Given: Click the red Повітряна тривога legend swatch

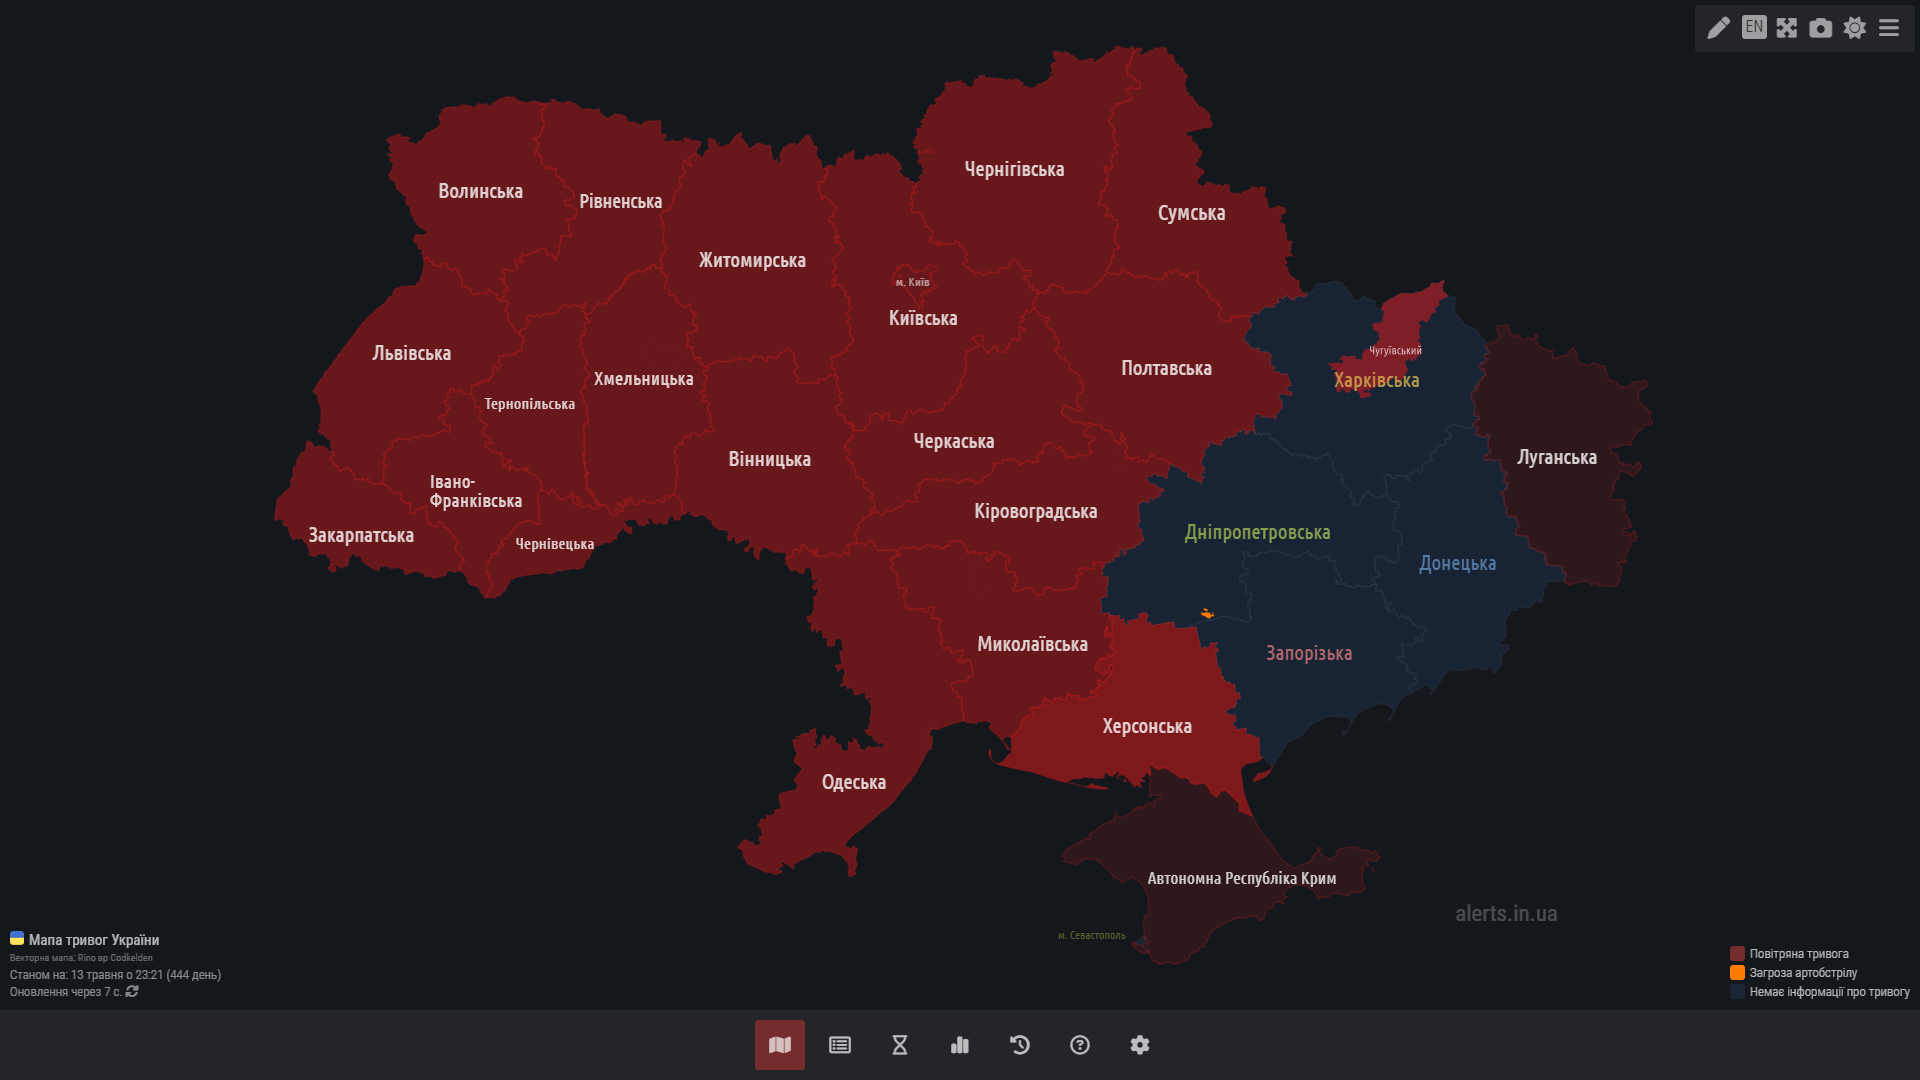Looking at the screenshot, I should tap(1737, 954).
